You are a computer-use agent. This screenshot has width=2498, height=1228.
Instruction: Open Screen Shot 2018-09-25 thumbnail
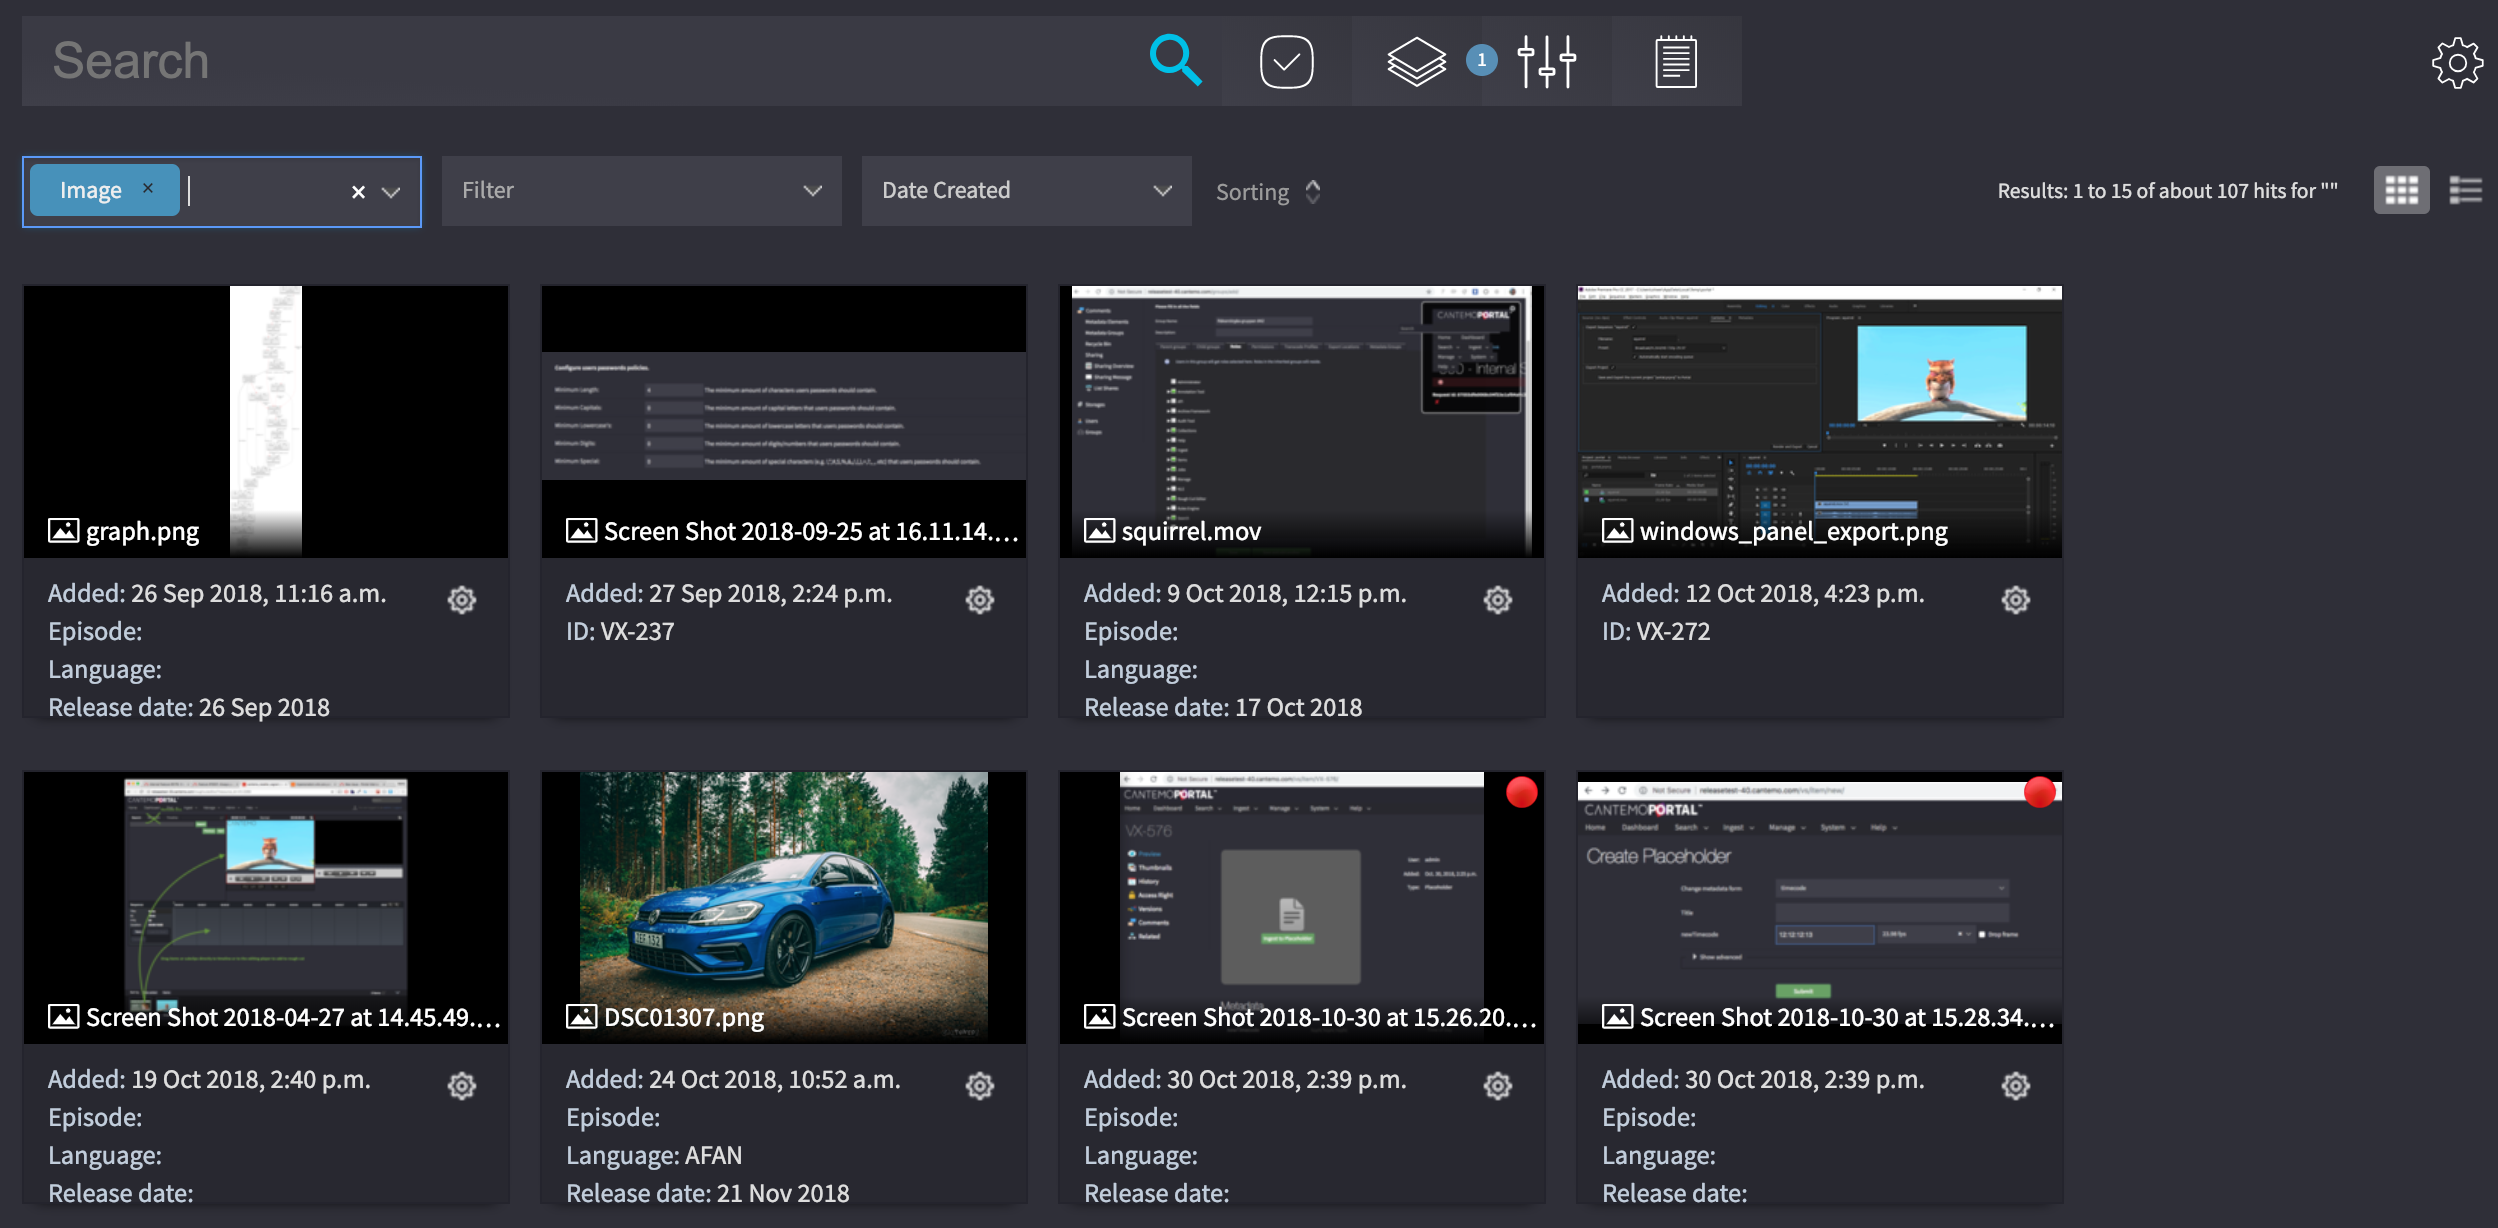point(784,421)
